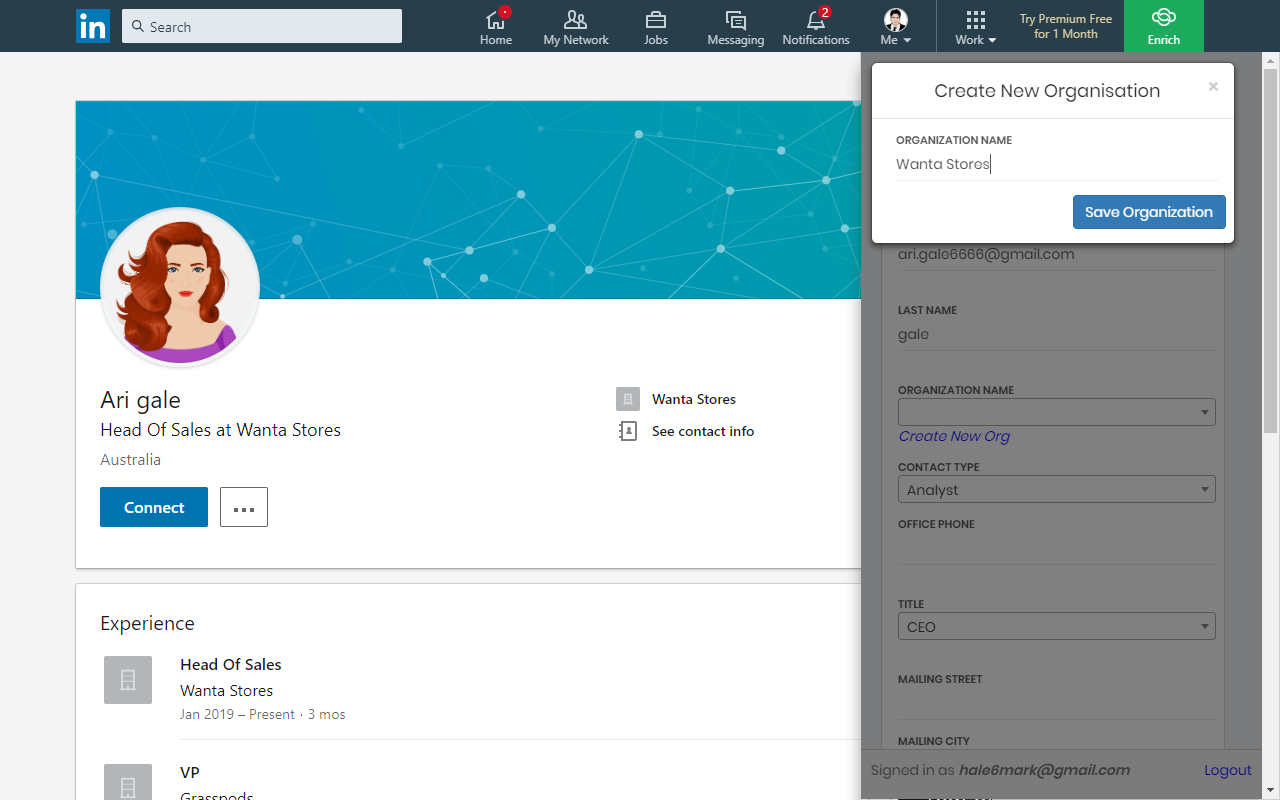Click the LinkedIn Search field
1280x800 pixels.
click(x=262, y=27)
